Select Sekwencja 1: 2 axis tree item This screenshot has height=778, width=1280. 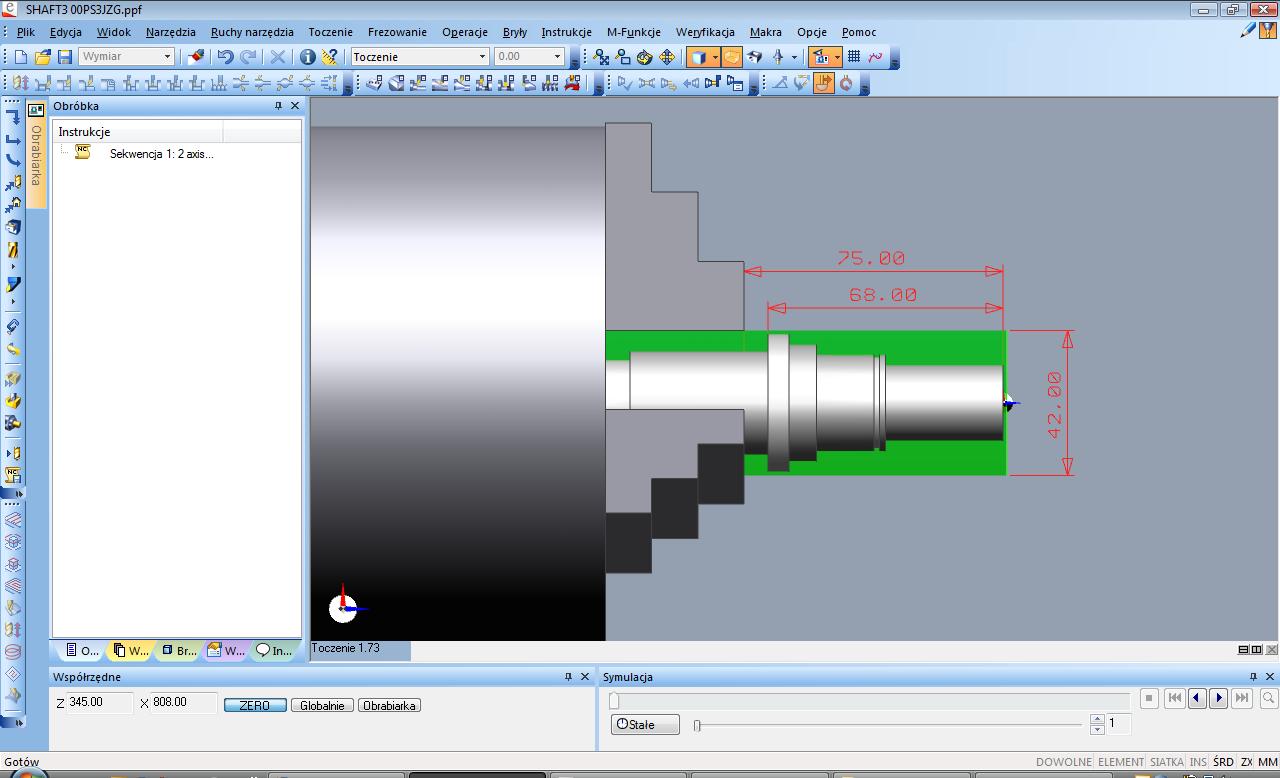(x=161, y=154)
